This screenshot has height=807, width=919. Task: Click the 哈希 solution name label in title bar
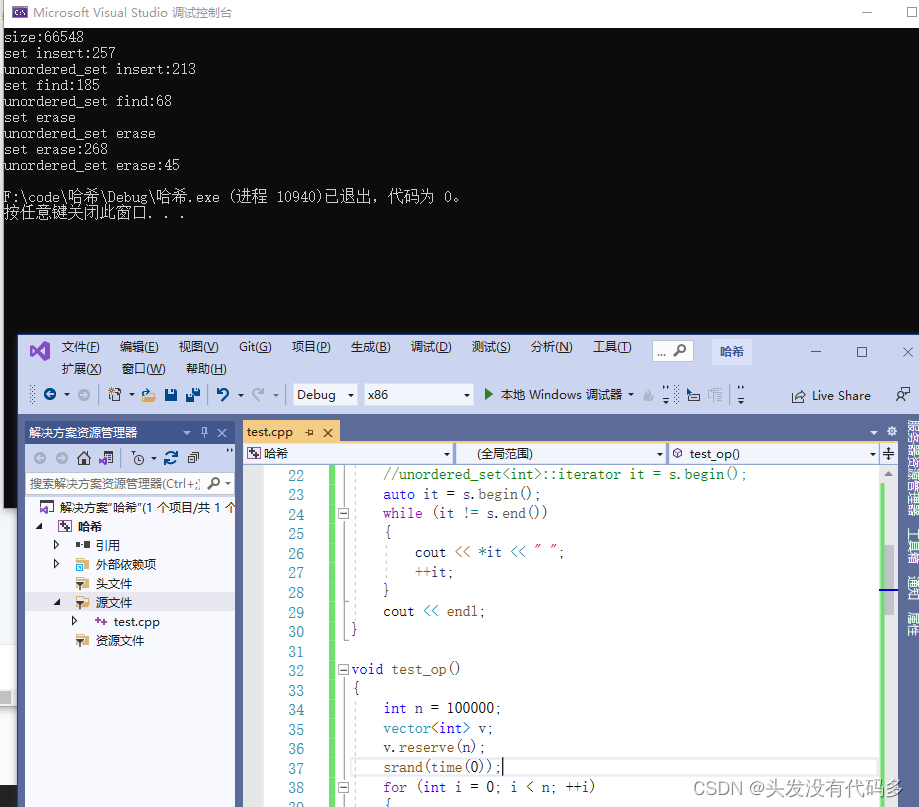pyautogui.click(x=731, y=351)
